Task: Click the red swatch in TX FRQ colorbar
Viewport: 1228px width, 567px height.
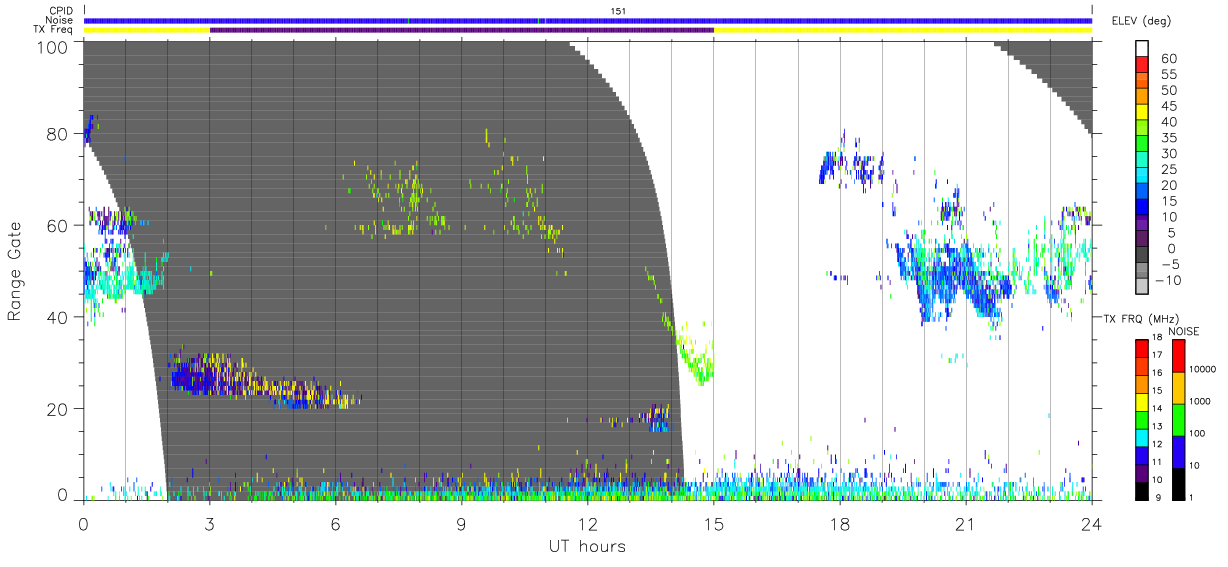Action: point(1142,347)
